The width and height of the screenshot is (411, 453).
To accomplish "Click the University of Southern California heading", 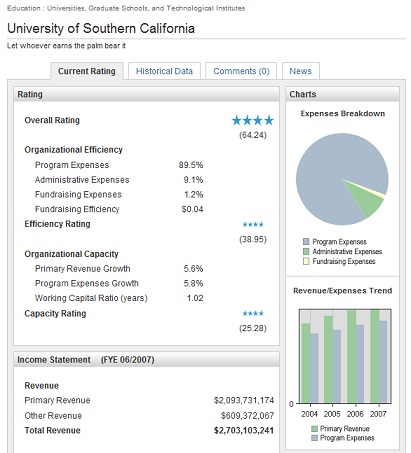I will [x=101, y=28].
